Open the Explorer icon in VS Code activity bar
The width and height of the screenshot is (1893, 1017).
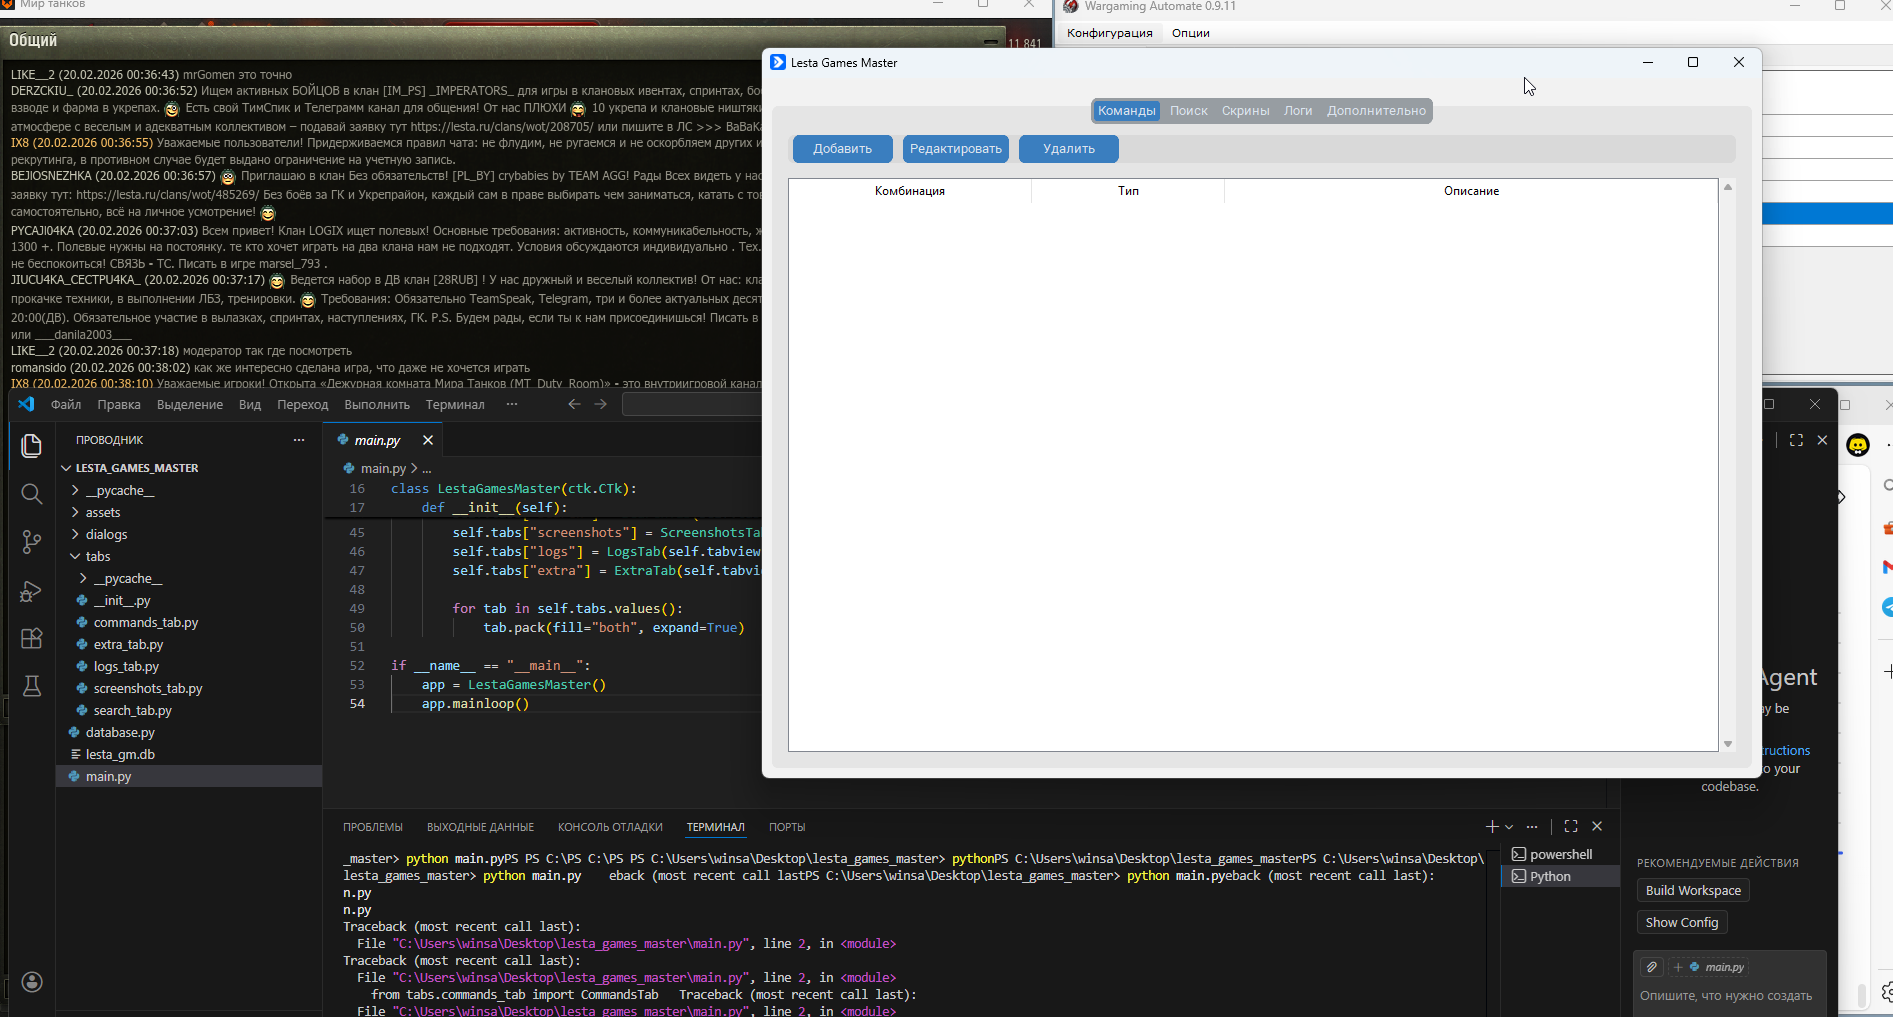pyautogui.click(x=31, y=446)
